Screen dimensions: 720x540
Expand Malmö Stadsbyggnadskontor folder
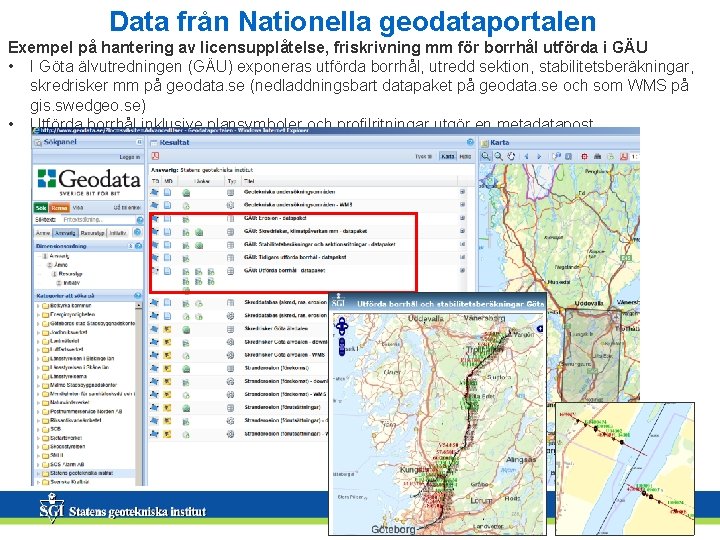[x=38, y=385]
